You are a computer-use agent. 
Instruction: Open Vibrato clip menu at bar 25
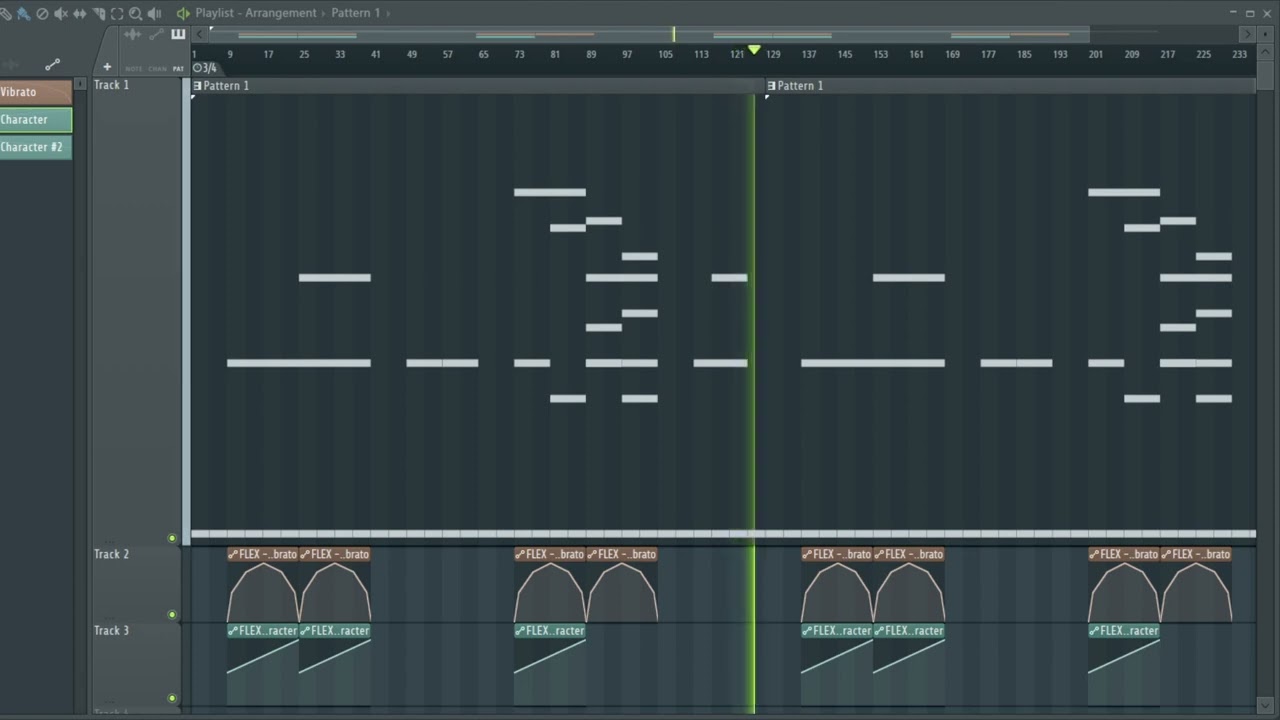305,554
